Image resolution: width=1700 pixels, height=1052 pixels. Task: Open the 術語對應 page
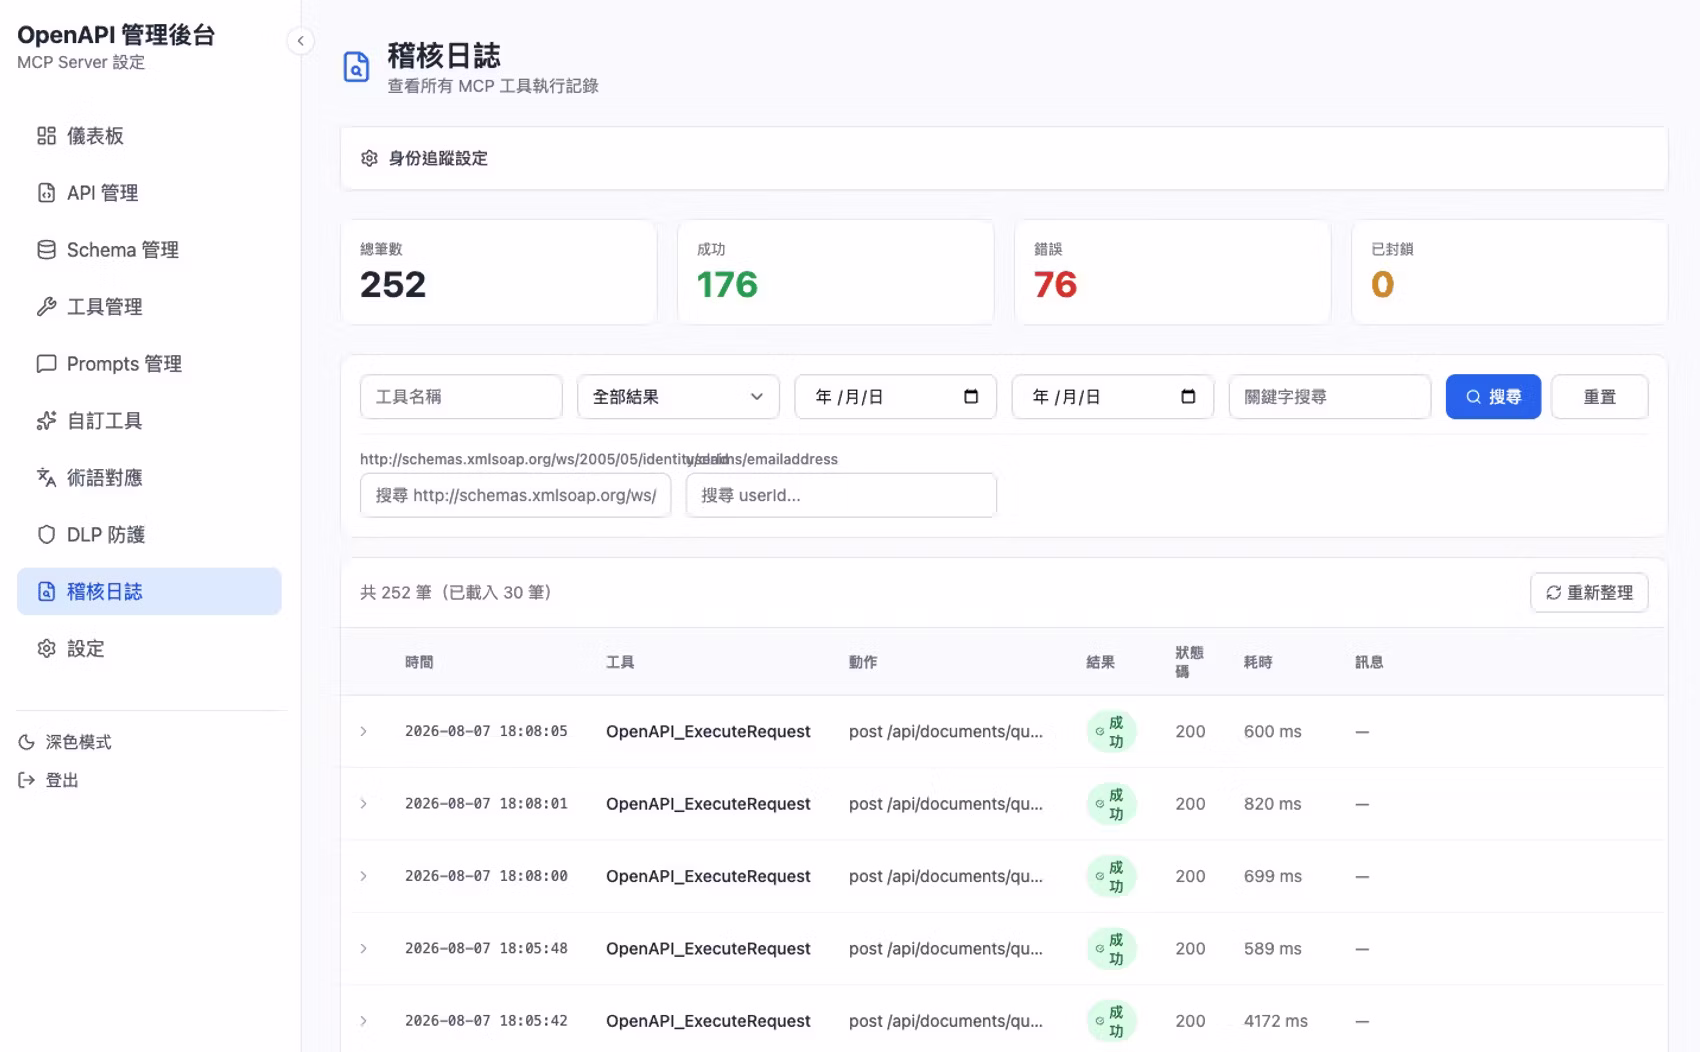tap(149, 478)
